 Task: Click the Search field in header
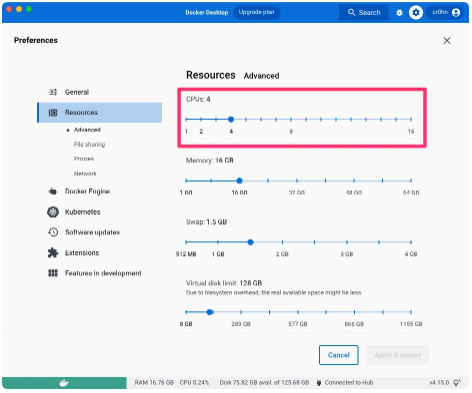coord(364,13)
